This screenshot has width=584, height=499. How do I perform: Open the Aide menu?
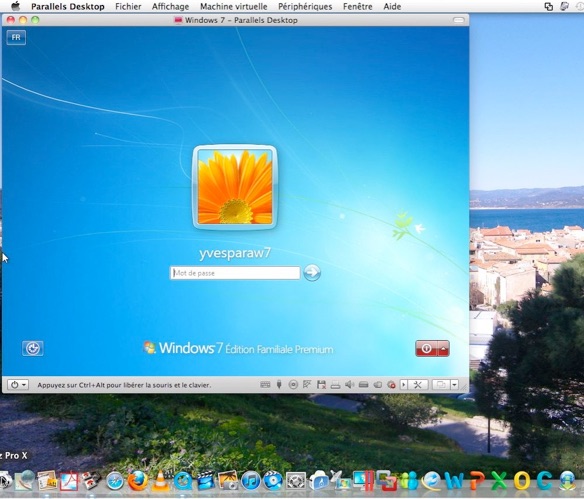pyautogui.click(x=392, y=6)
